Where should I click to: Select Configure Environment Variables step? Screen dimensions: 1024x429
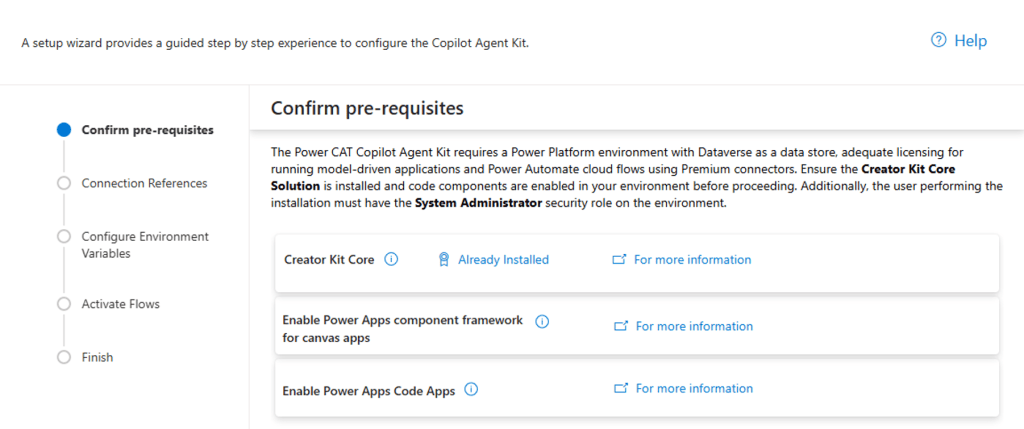[x=145, y=245]
